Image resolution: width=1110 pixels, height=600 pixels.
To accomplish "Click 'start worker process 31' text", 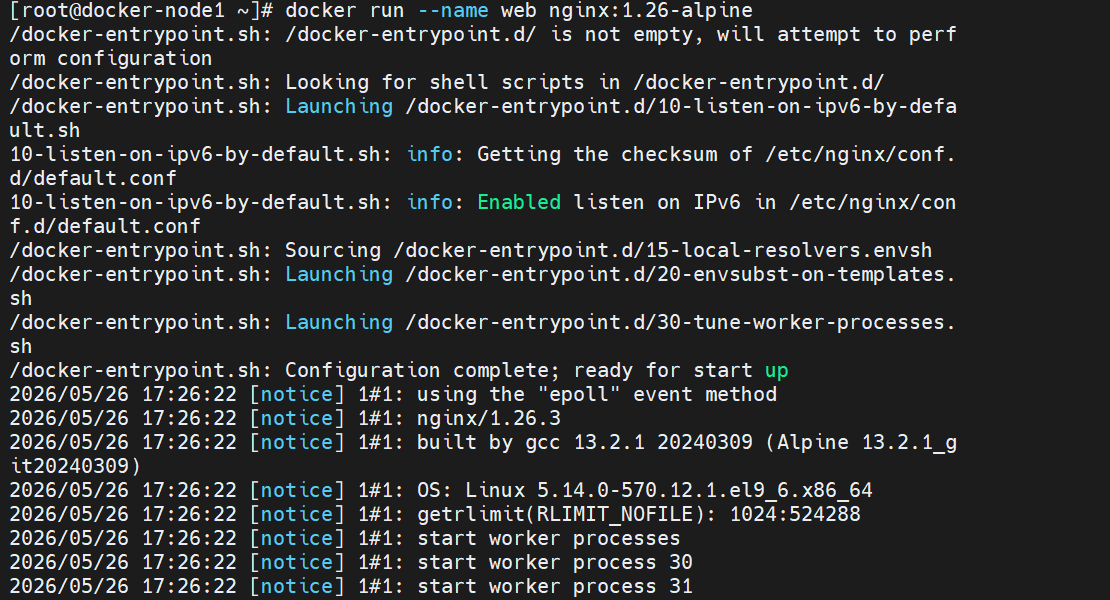I will coord(555,587).
